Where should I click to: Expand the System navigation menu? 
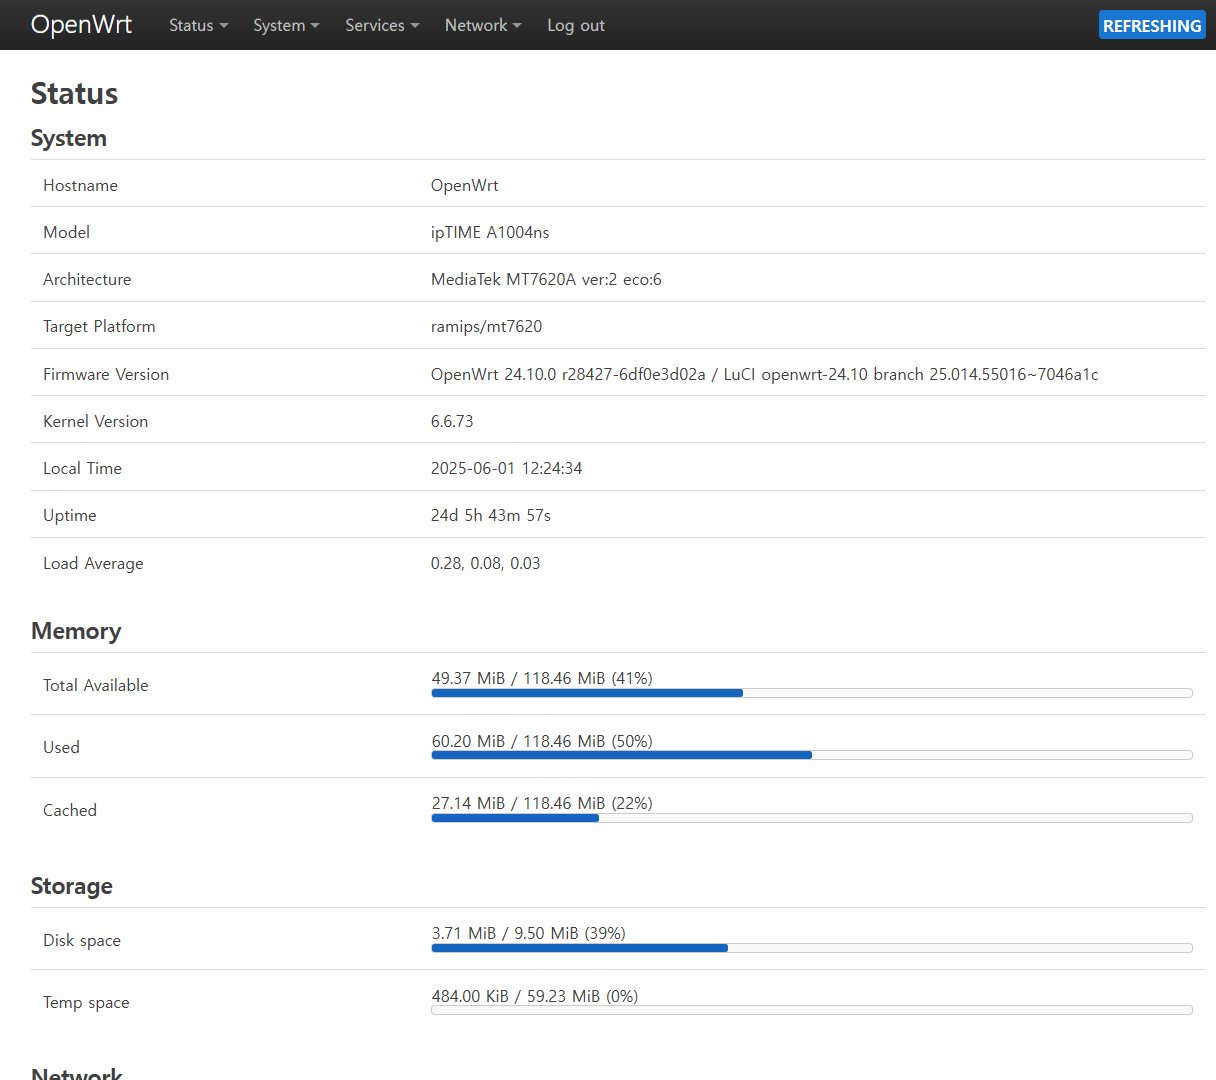pos(286,25)
